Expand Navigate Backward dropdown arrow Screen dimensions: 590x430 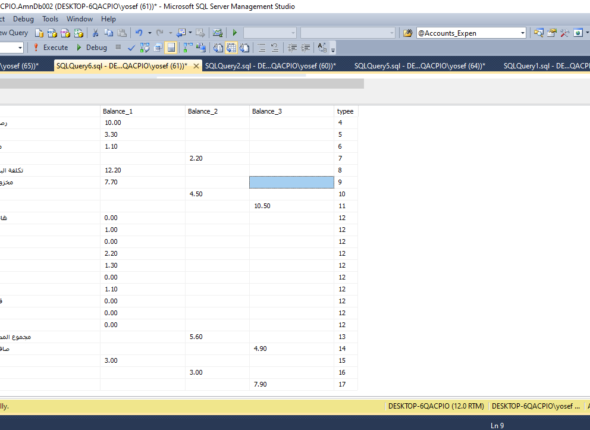(190, 33)
